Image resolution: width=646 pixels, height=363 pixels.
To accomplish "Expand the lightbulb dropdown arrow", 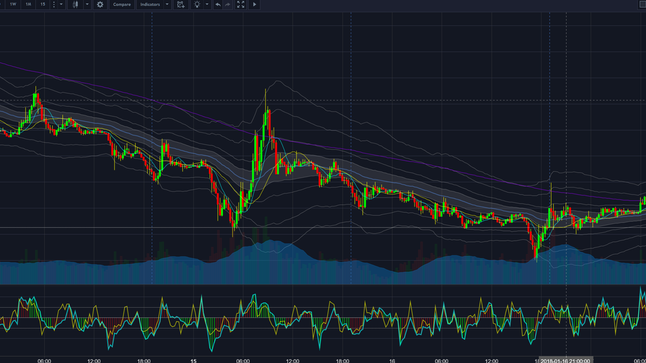I will tap(207, 4).
